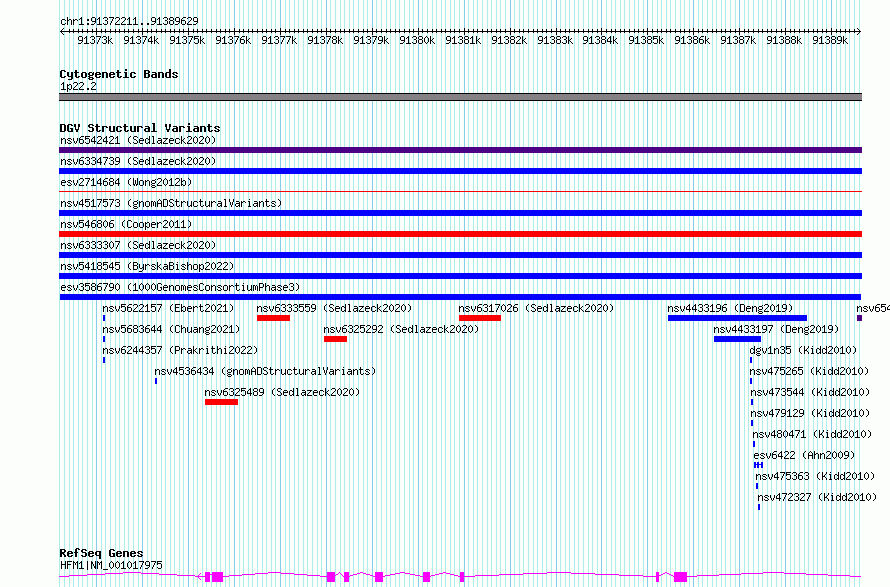Click the red nsv546806 (Cooper2011) variant bar
Viewport: 890px width, 587px height.
click(460, 234)
